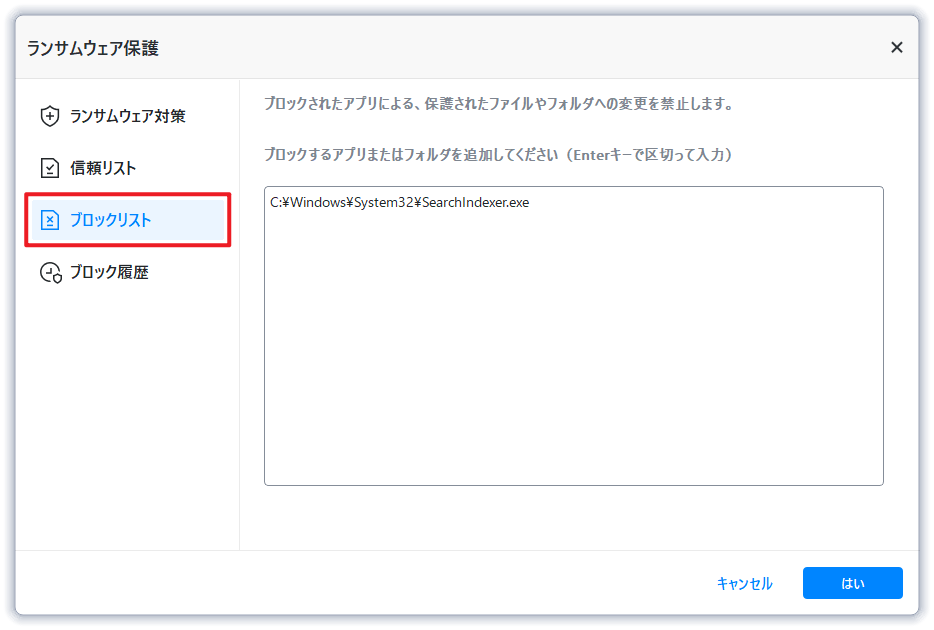Click the ランサムウェア保護 dialog title
Image resolution: width=934 pixels, height=630 pixels.
coord(93,48)
